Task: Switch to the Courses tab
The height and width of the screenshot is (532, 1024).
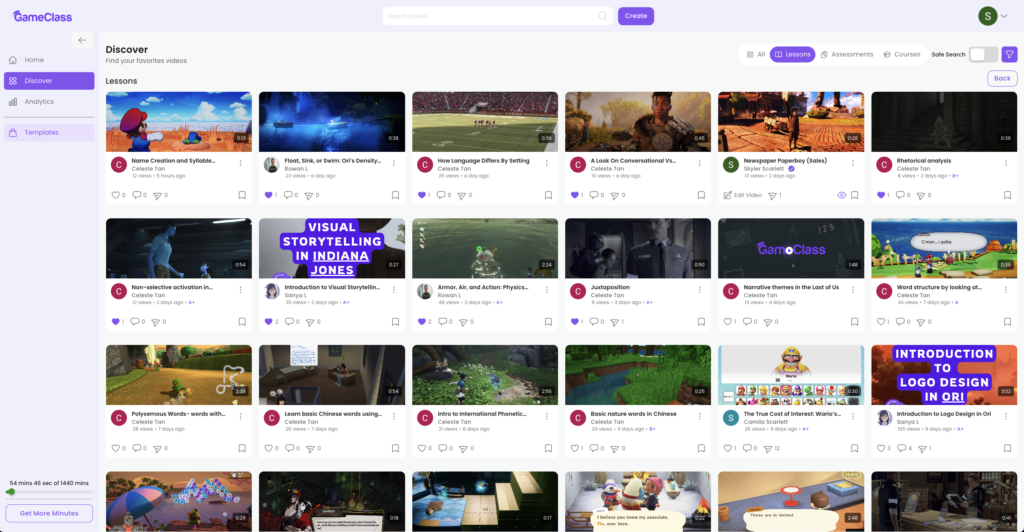Action: coord(902,54)
